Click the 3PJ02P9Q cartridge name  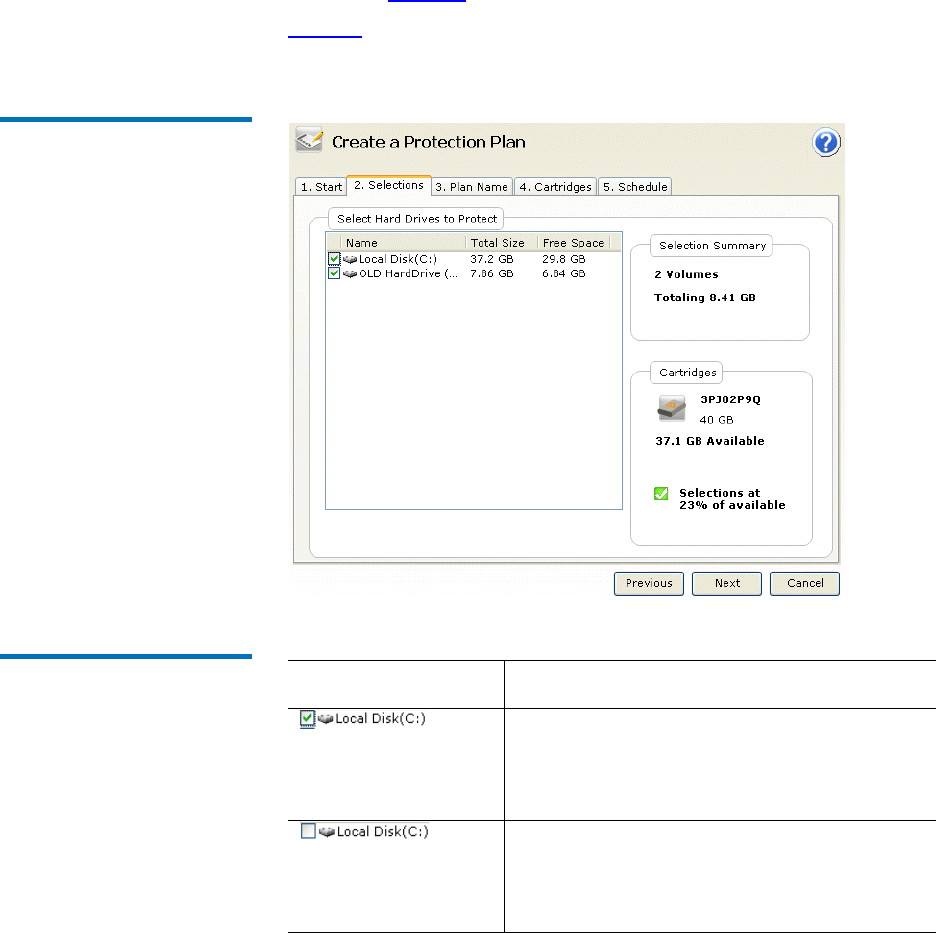pos(730,399)
